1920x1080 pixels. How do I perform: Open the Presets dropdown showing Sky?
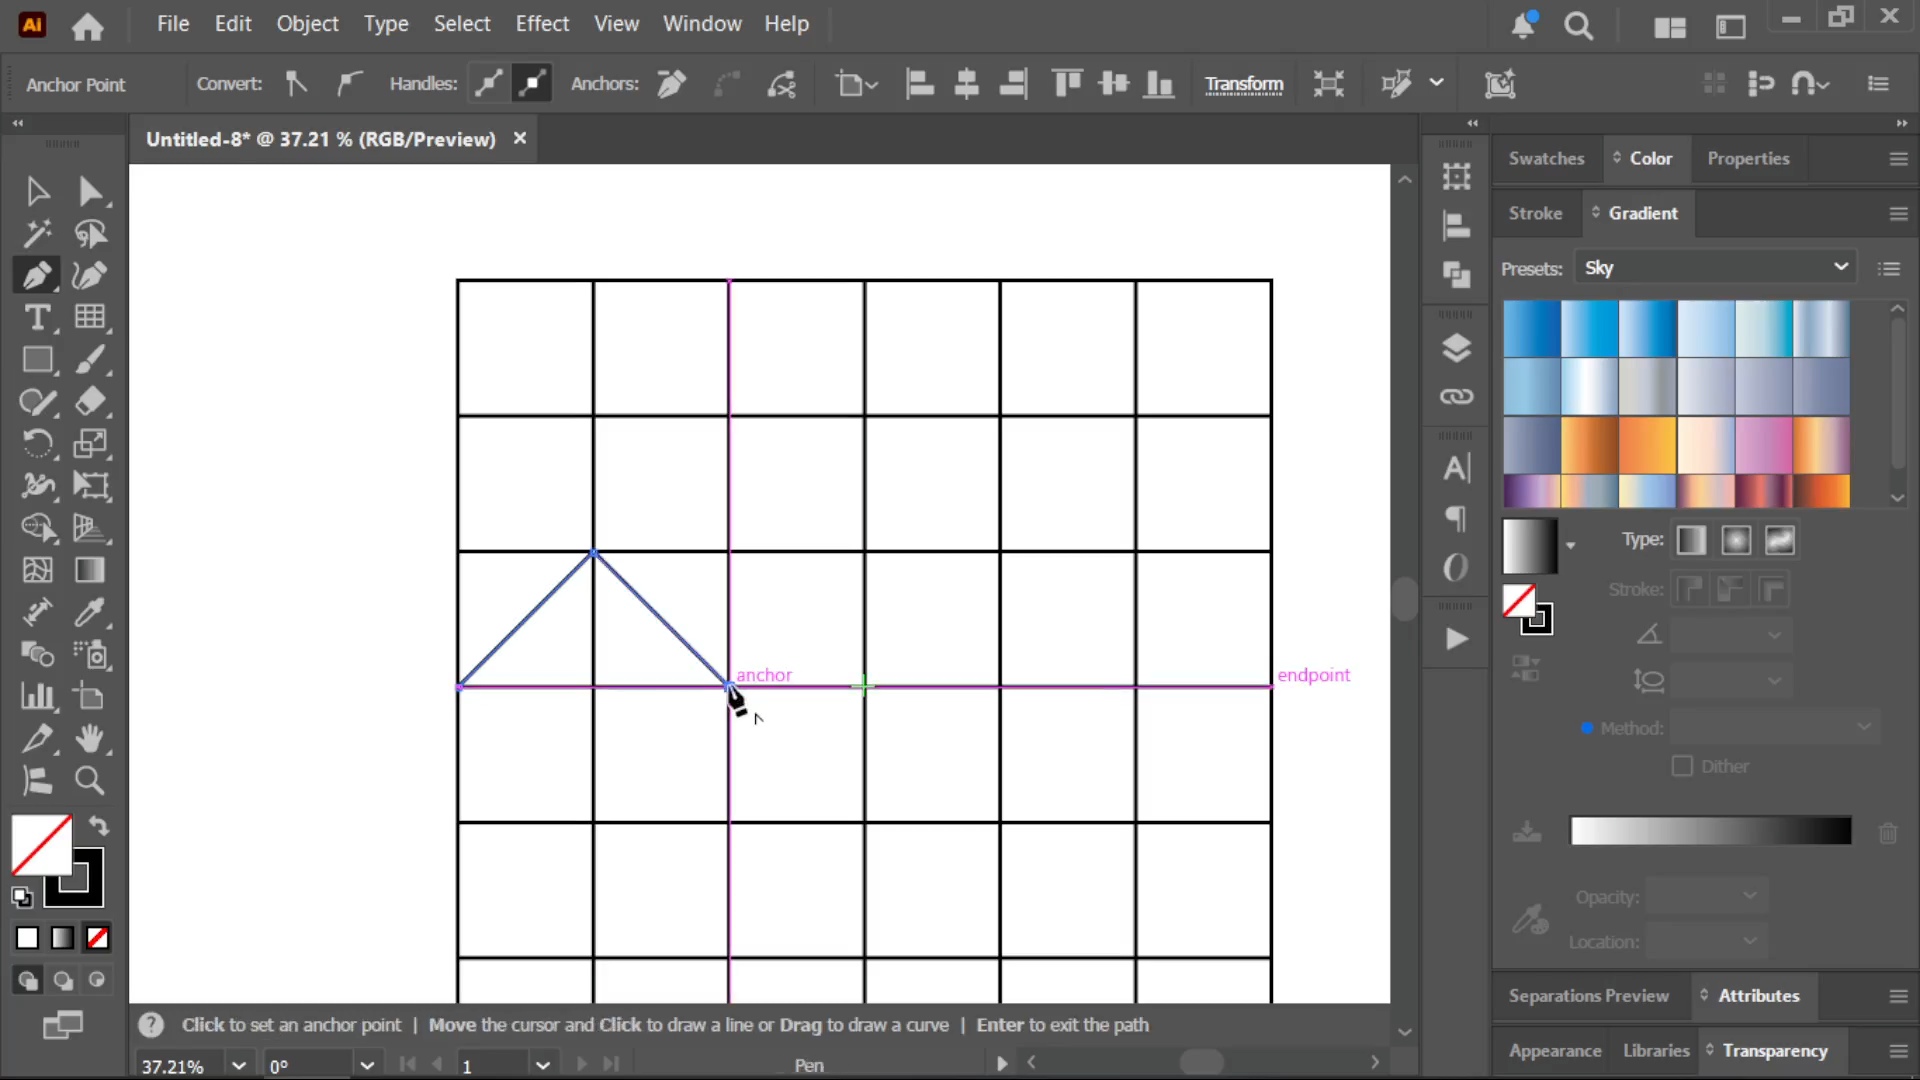pyautogui.click(x=1714, y=268)
